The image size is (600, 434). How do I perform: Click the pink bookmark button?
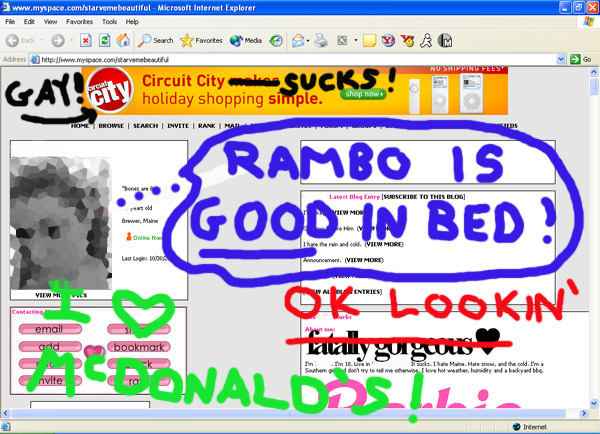coord(139,347)
